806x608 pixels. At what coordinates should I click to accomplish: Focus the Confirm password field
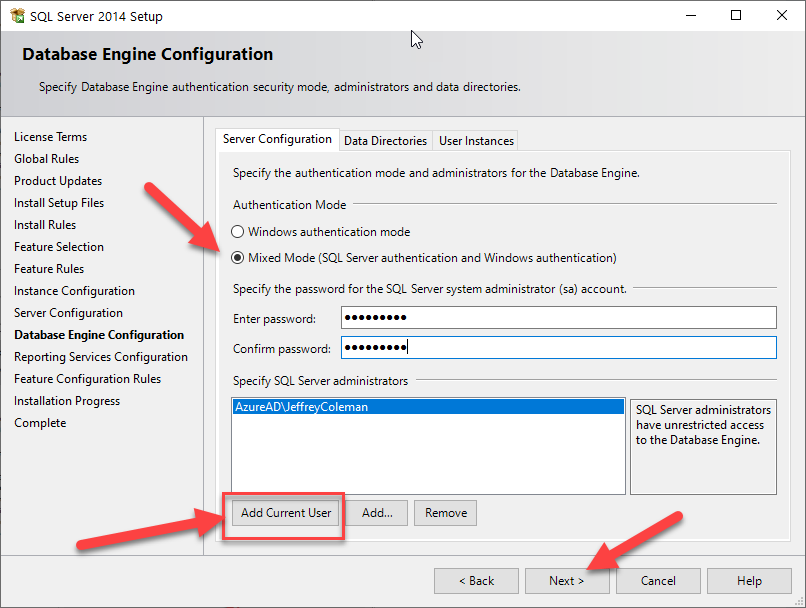[x=559, y=348]
